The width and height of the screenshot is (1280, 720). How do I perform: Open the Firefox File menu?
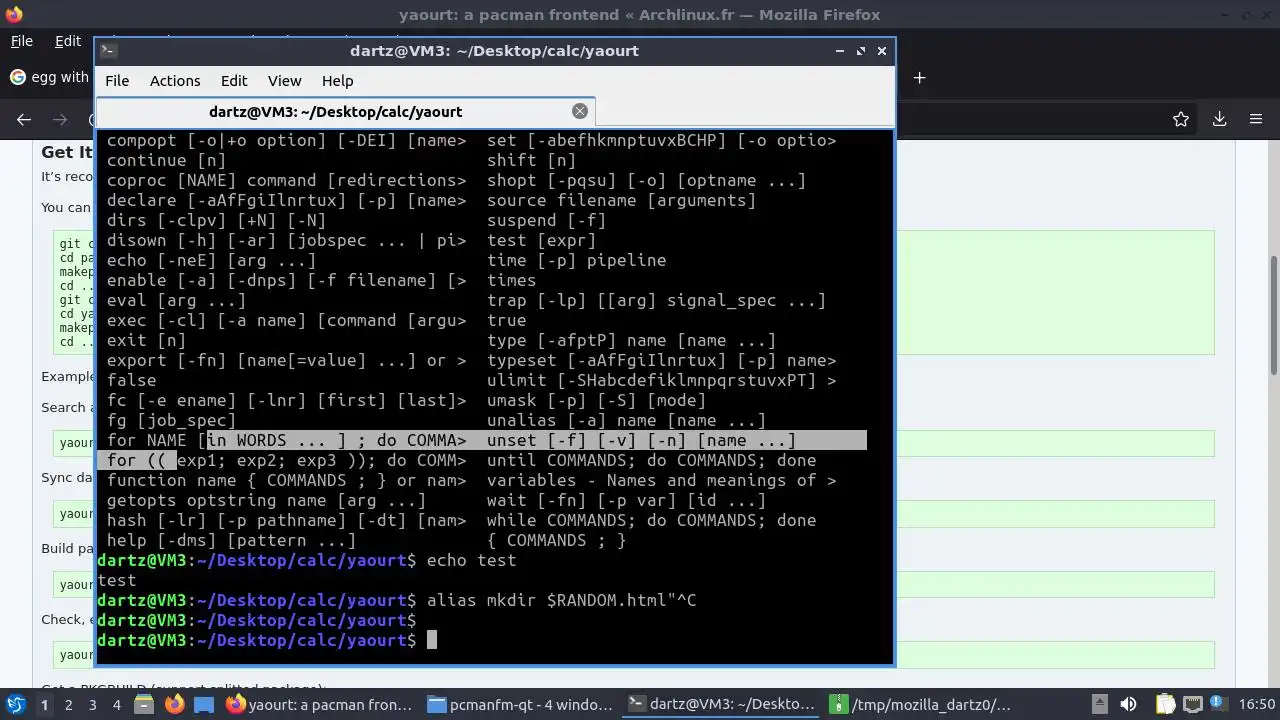[21, 41]
